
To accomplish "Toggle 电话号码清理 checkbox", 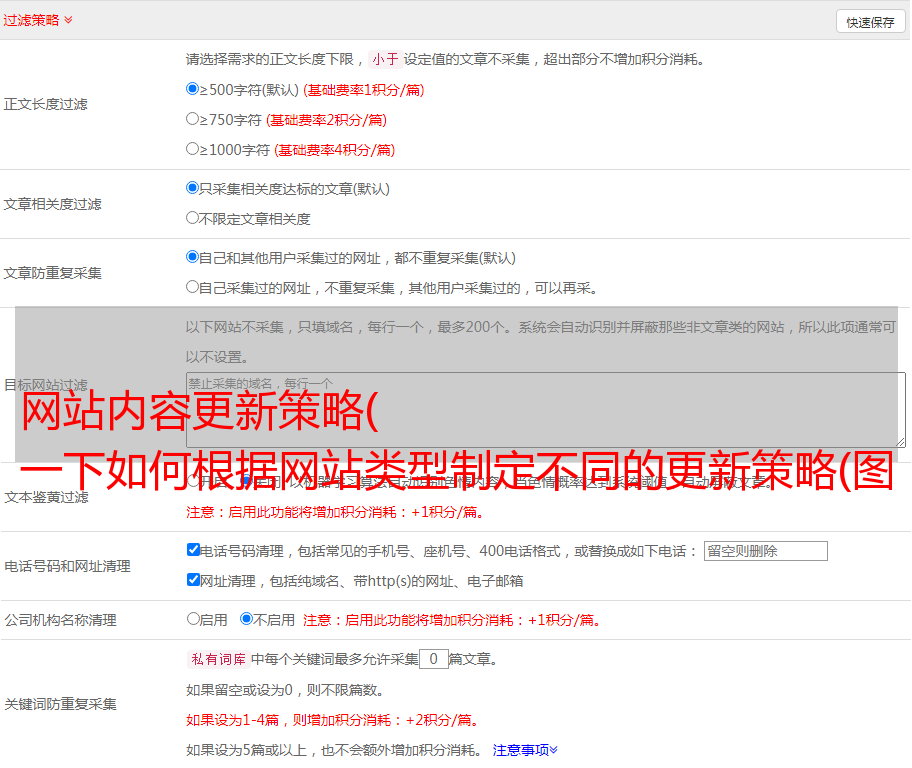I will pyautogui.click(x=193, y=550).
